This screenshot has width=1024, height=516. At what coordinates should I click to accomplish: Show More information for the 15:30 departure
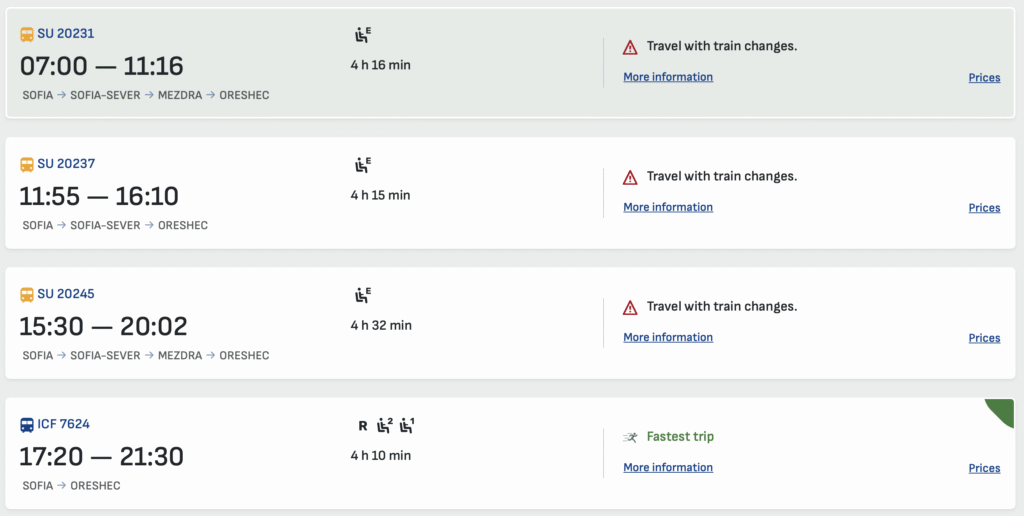coord(668,337)
